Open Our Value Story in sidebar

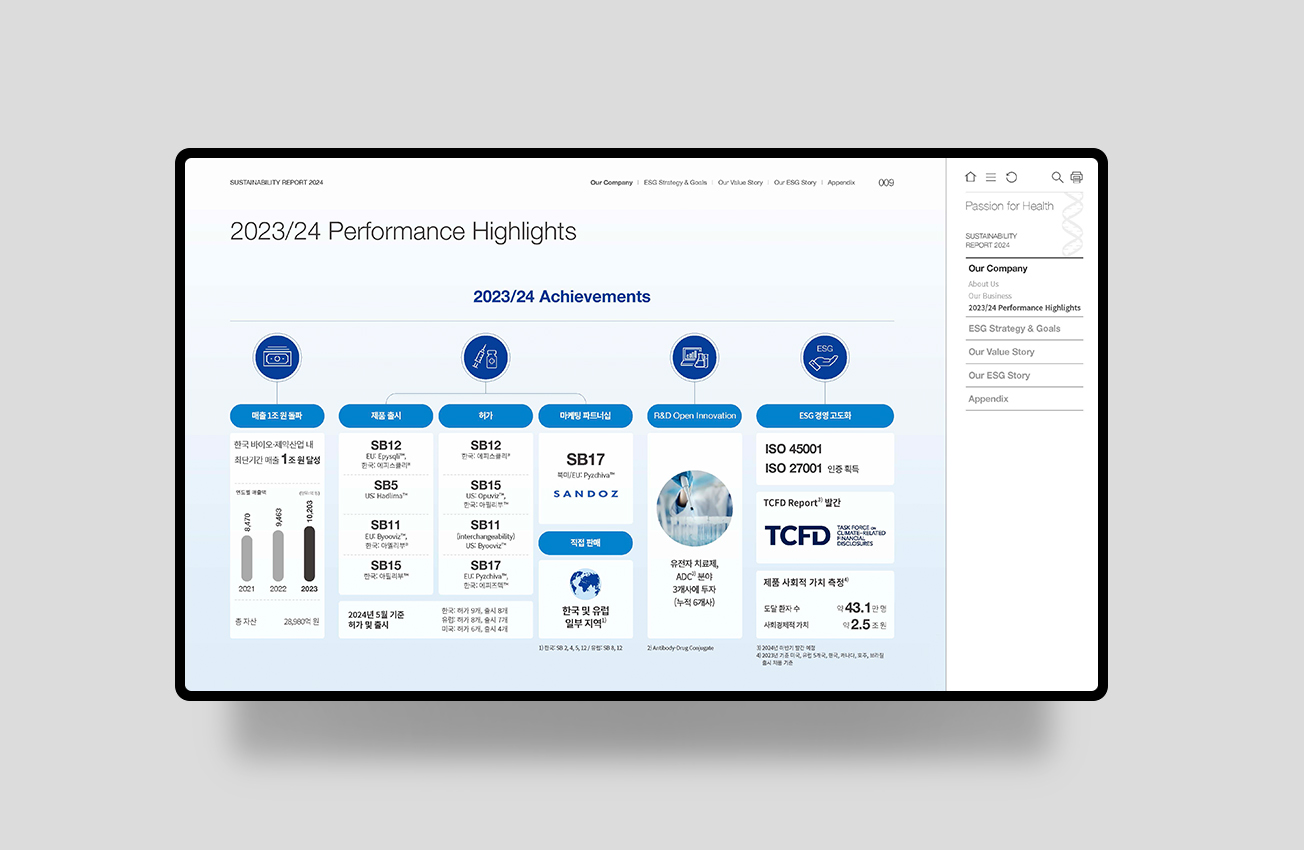(x=1001, y=352)
